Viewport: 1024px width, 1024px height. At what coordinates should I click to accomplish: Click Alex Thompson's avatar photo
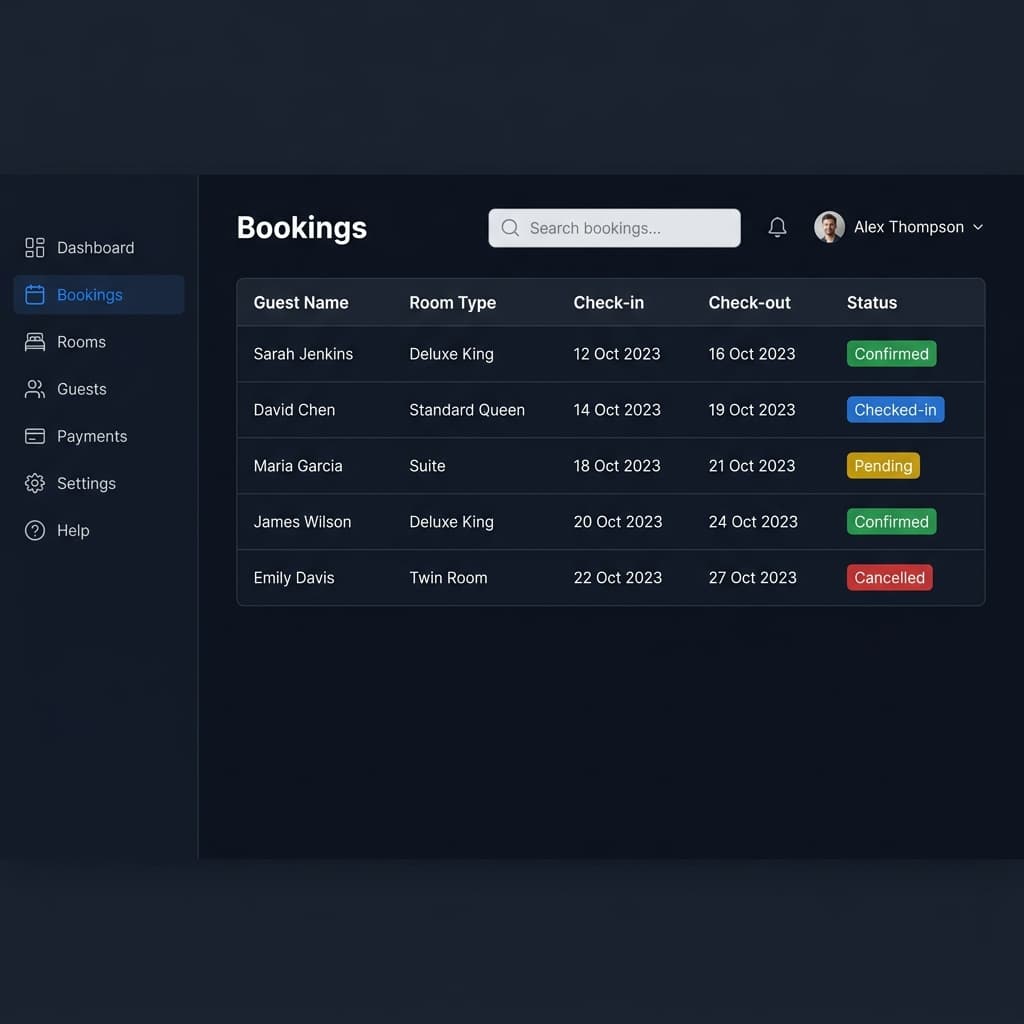coord(829,227)
